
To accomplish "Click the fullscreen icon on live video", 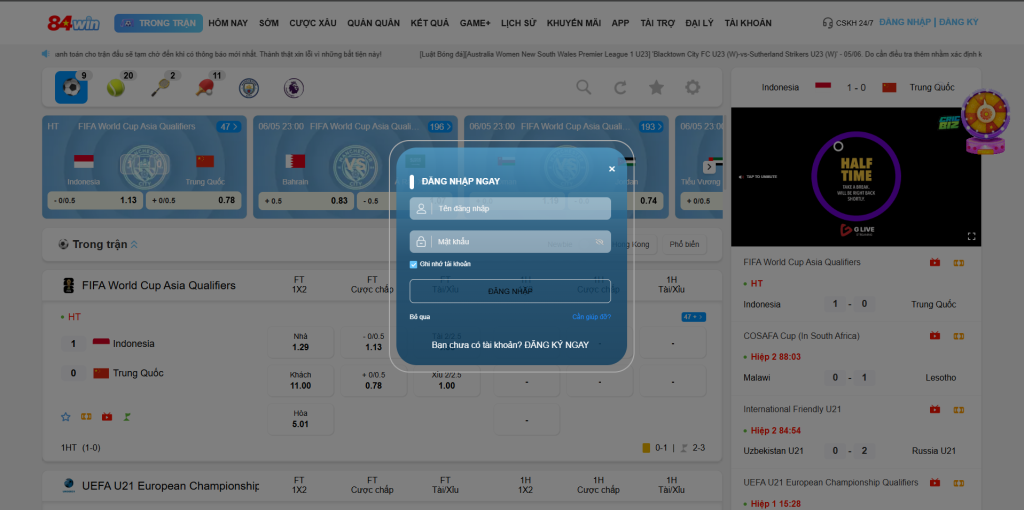I will point(971,236).
